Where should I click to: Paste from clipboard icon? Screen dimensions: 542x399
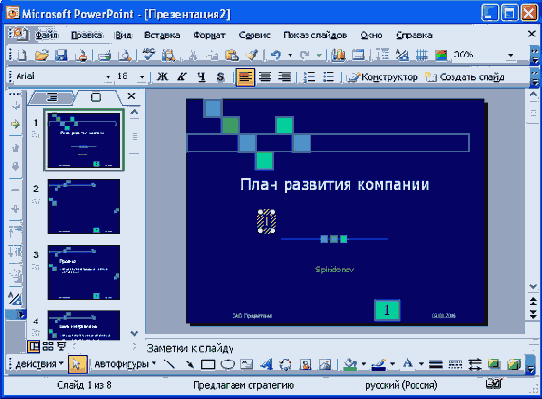232,55
